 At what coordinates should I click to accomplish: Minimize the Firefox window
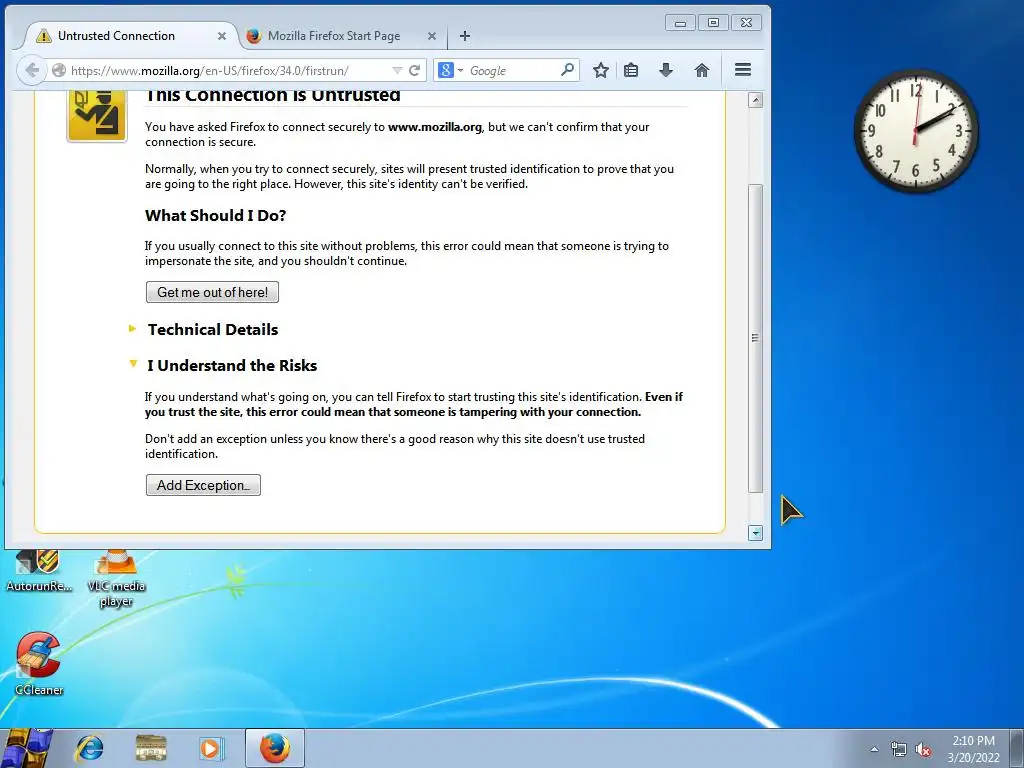pos(680,23)
